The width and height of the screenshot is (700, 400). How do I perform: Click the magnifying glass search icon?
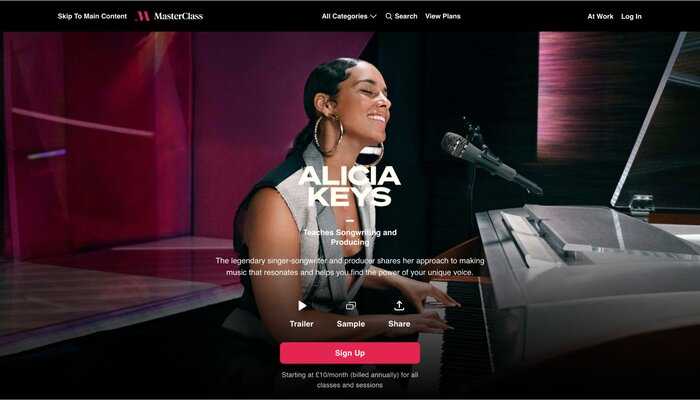coord(388,16)
